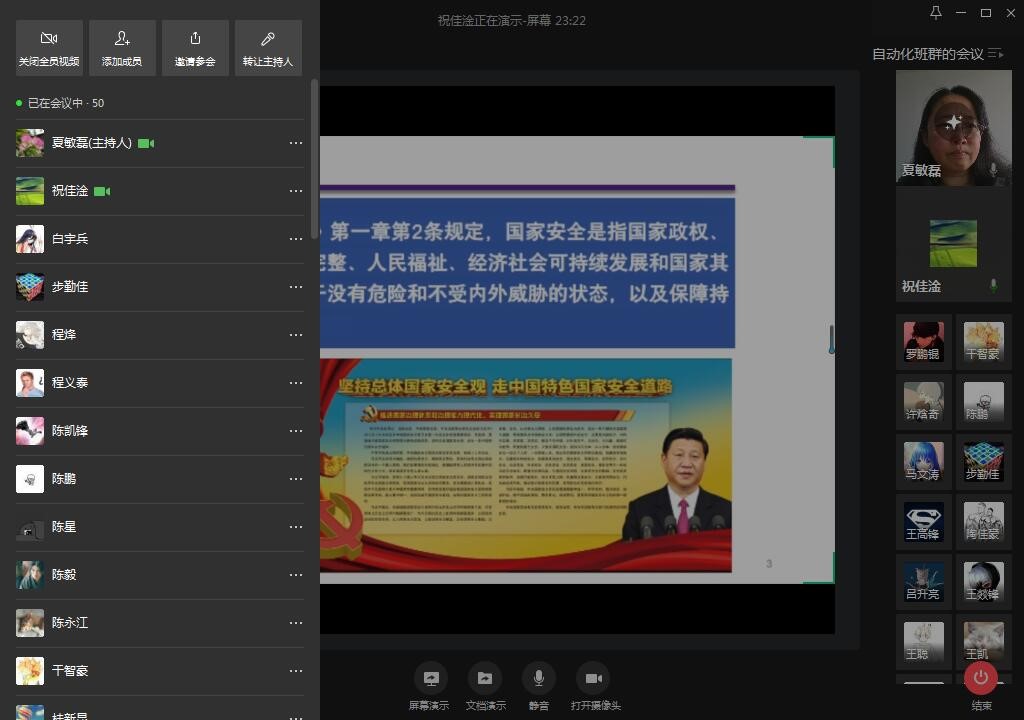
Task: Open 添加成员 to add members
Action: pyautogui.click(x=122, y=48)
